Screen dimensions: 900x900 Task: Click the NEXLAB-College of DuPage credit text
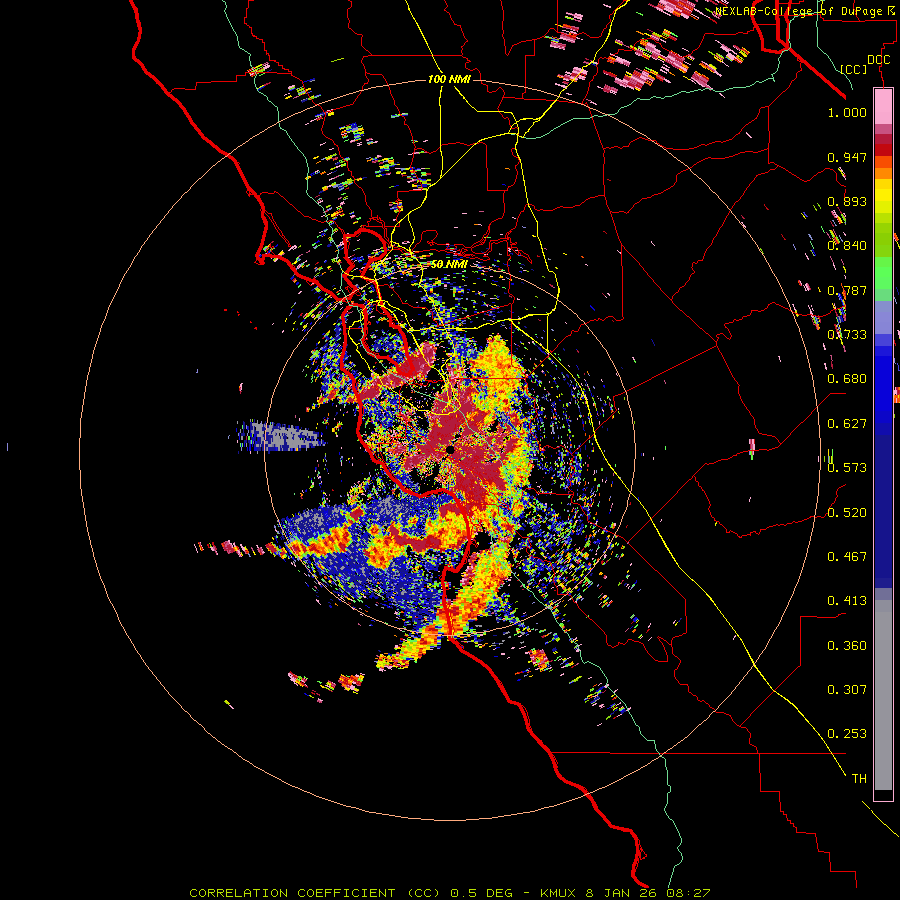tap(806, 11)
